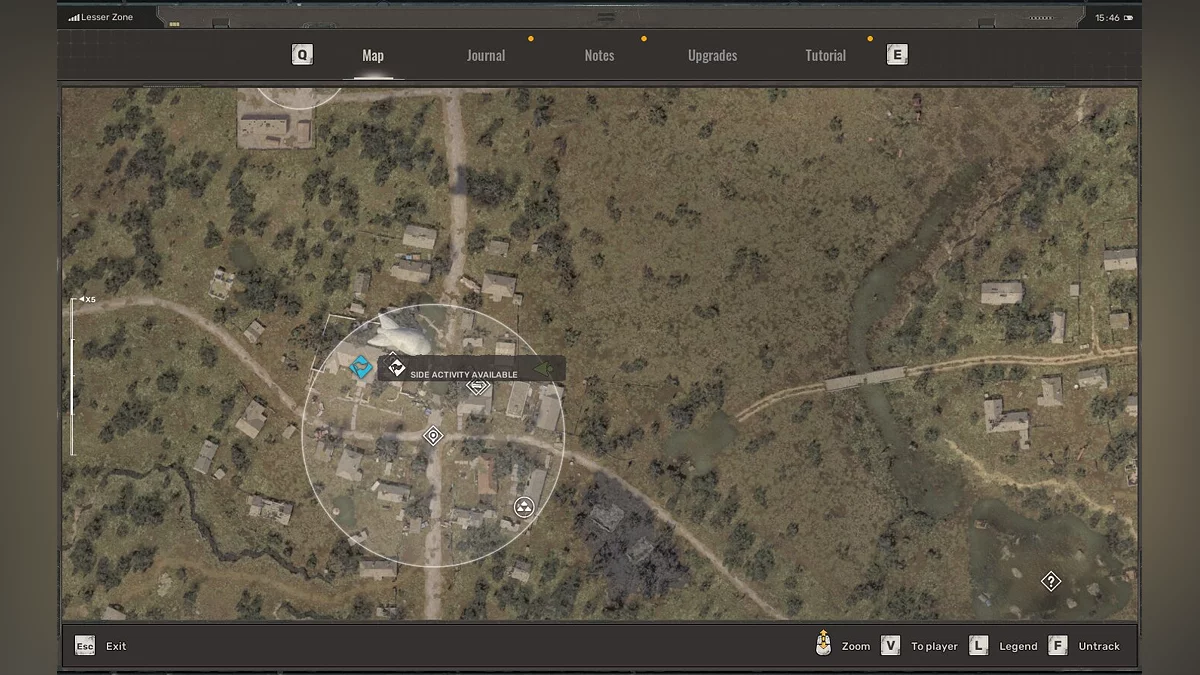1200x675 pixels.
Task: Open the map Legend
Action: 1003,646
